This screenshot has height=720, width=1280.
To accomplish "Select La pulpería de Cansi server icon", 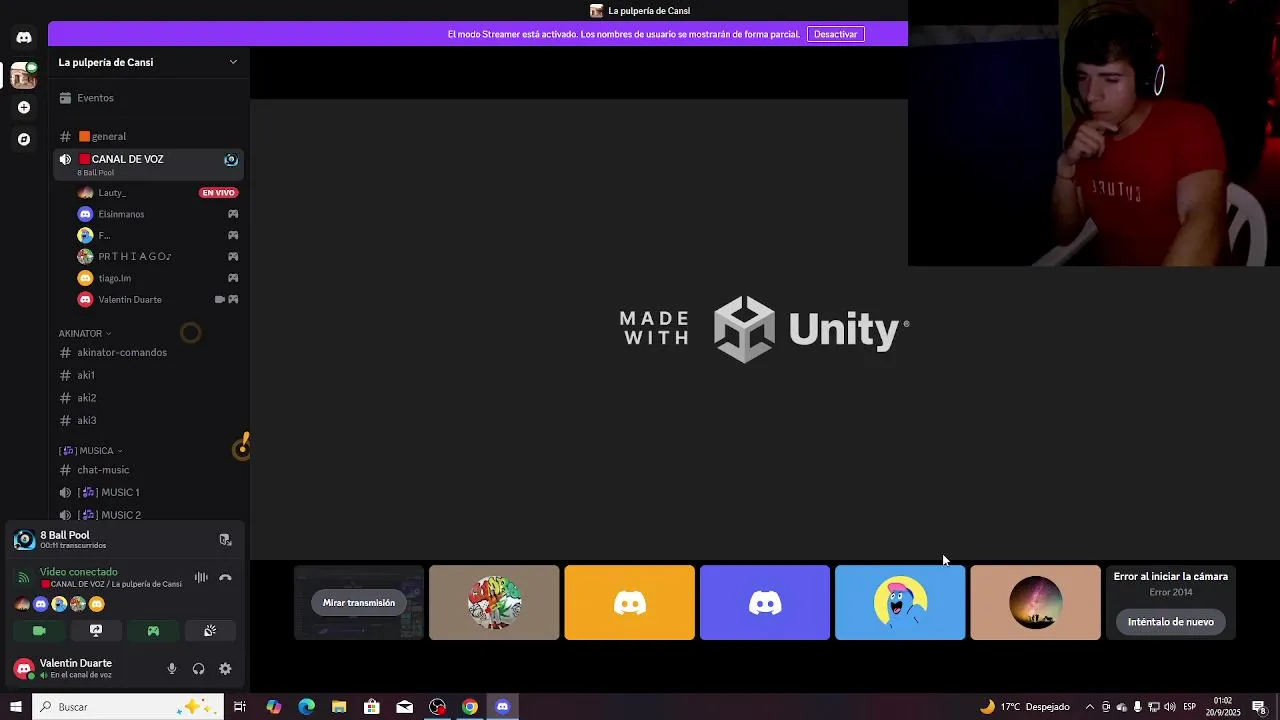I will tap(24, 75).
